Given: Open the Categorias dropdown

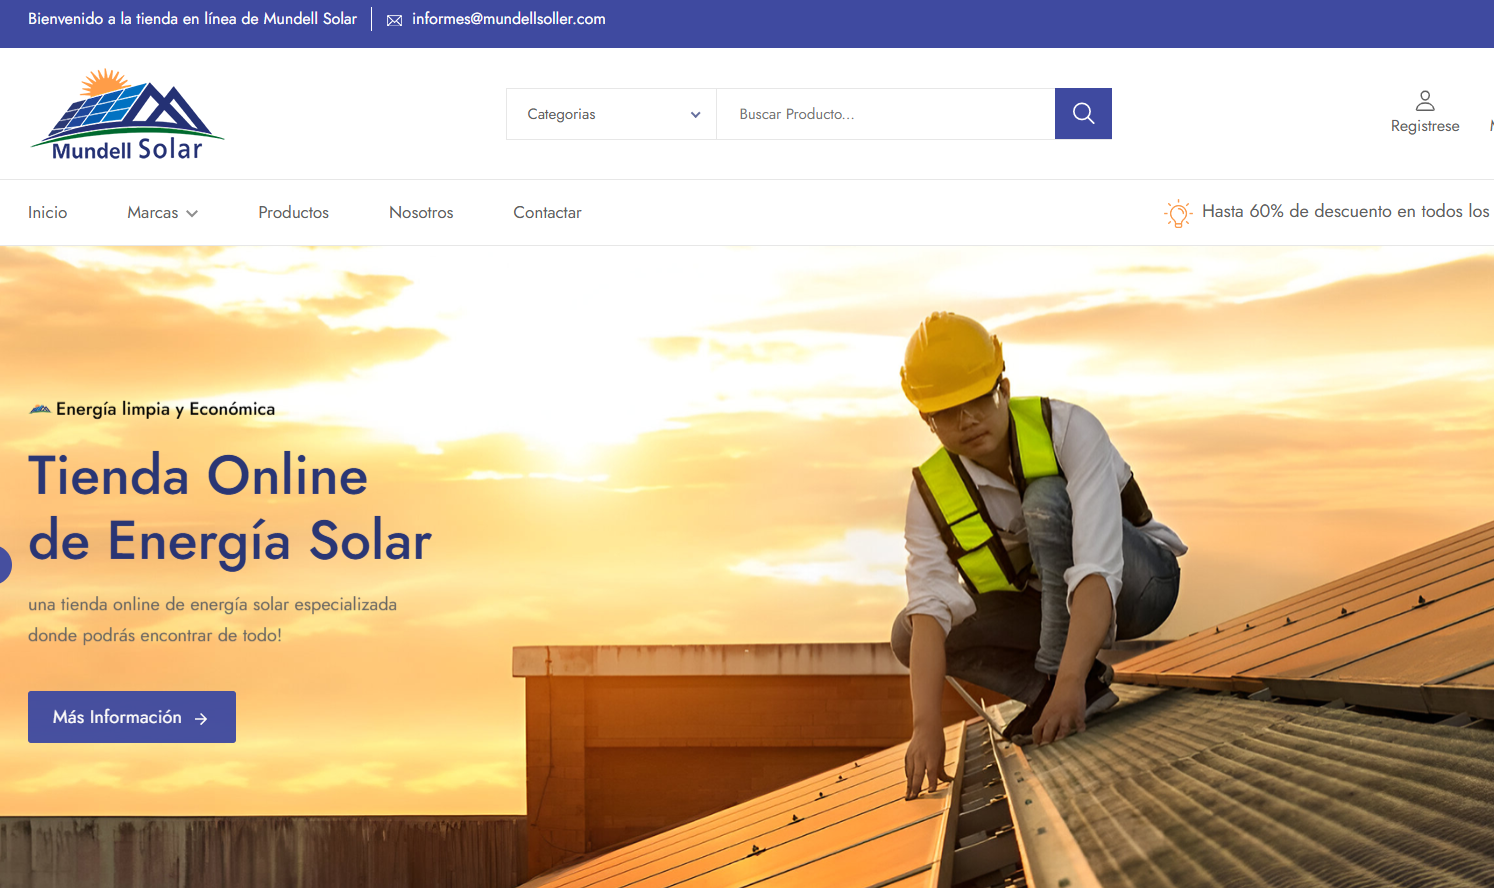Looking at the screenshot, I should (x=611, y=114).
